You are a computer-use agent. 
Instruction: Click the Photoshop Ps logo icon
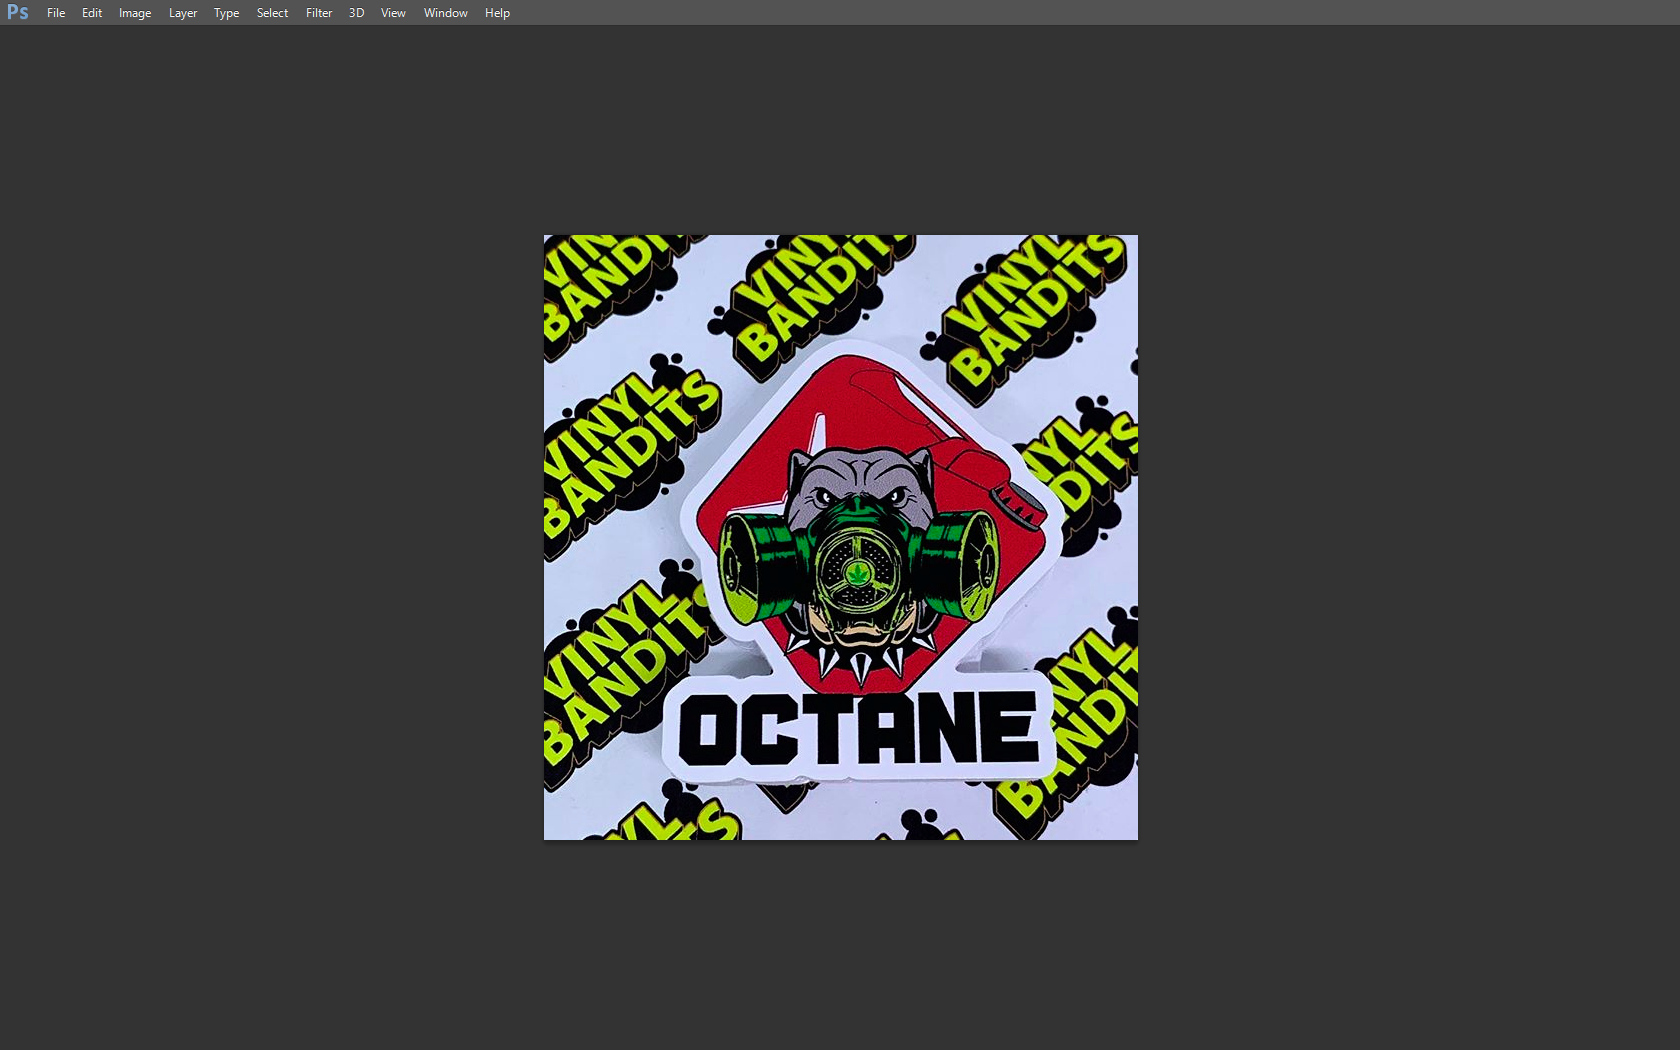click(x=18, y=12)
